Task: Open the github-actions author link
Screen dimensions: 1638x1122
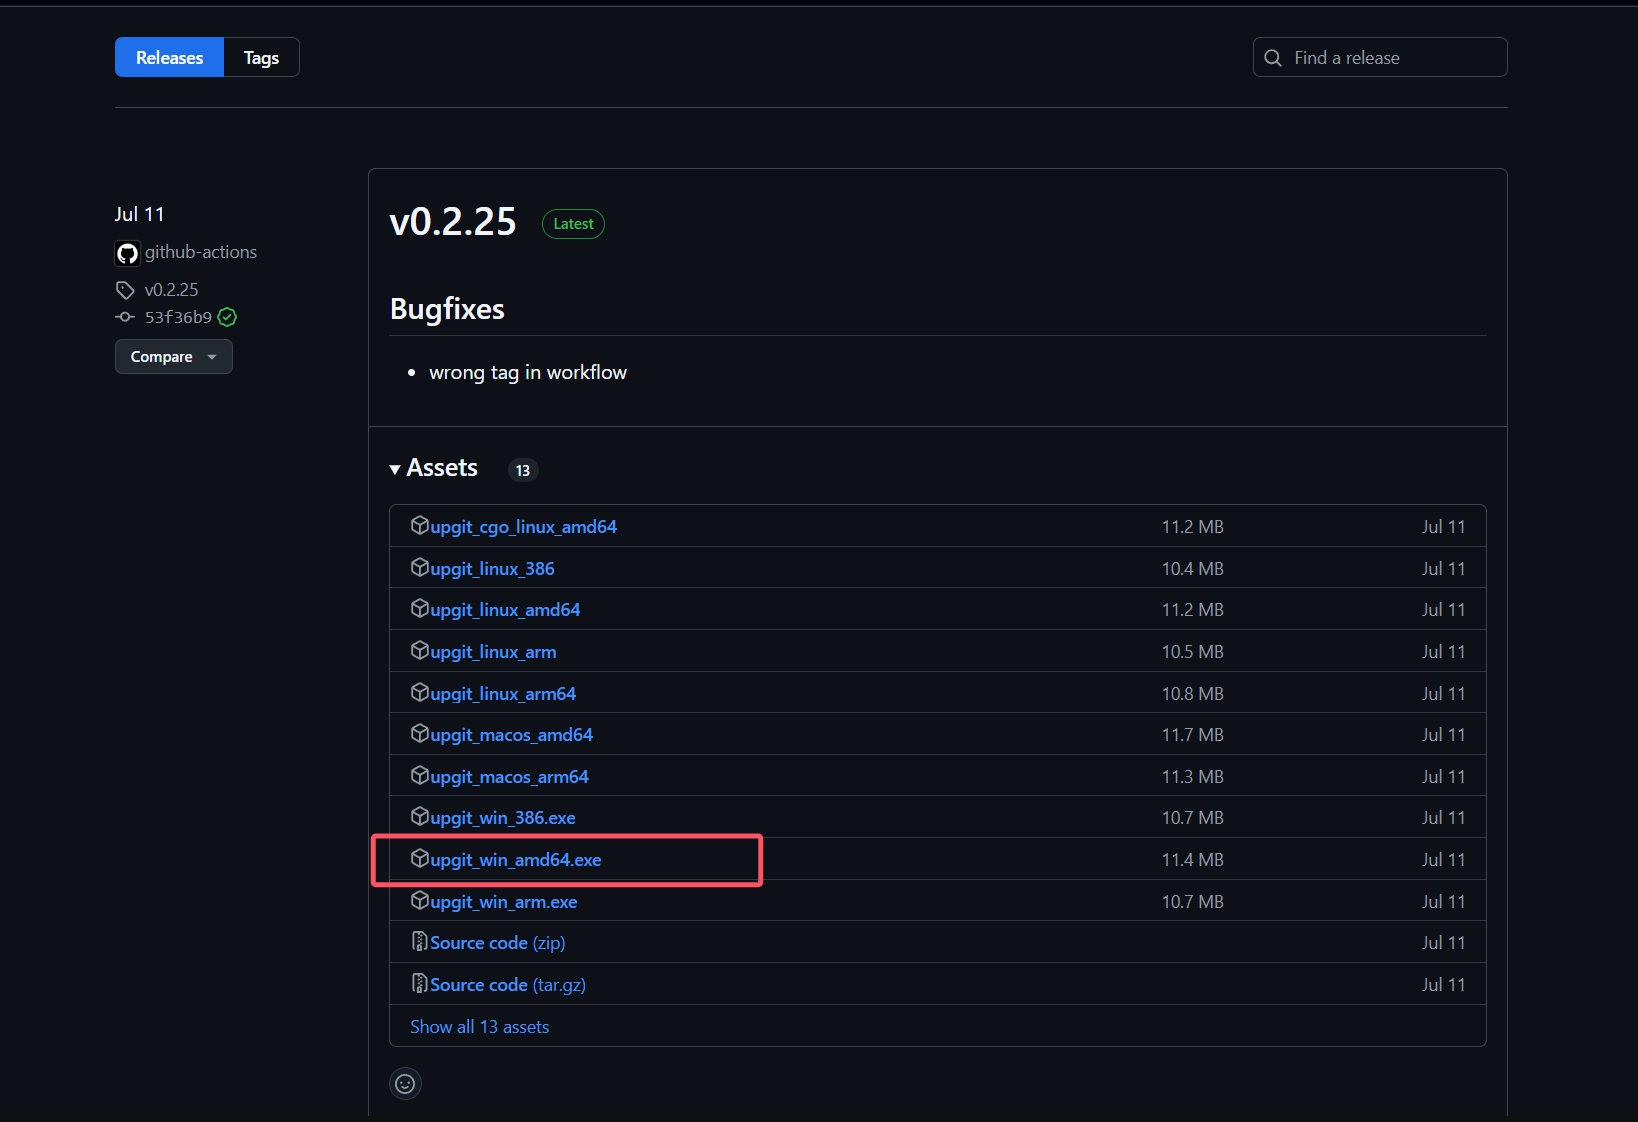Action: 201,252
